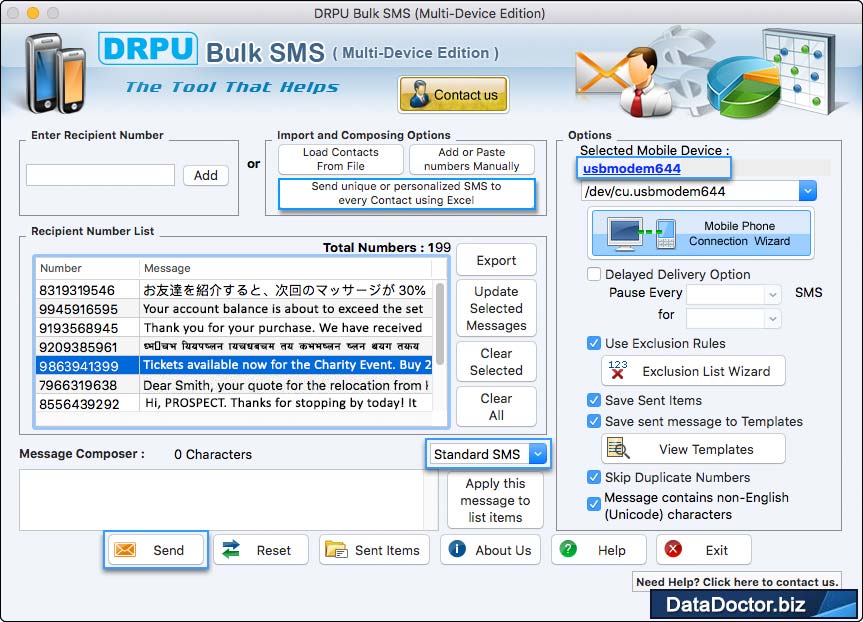The image size is (863, 622).
Task: Click the Mobile Phone Connection Wizard label
Action: tap(739, 233)
